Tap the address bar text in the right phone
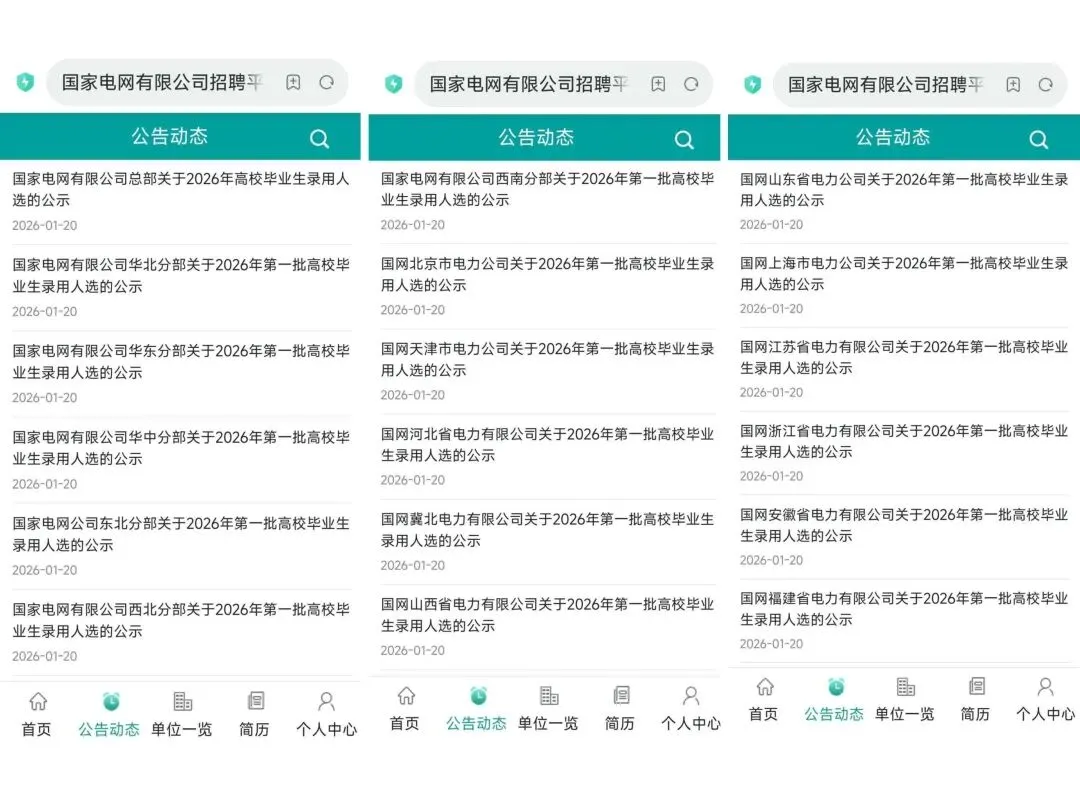 pos(885,85)
